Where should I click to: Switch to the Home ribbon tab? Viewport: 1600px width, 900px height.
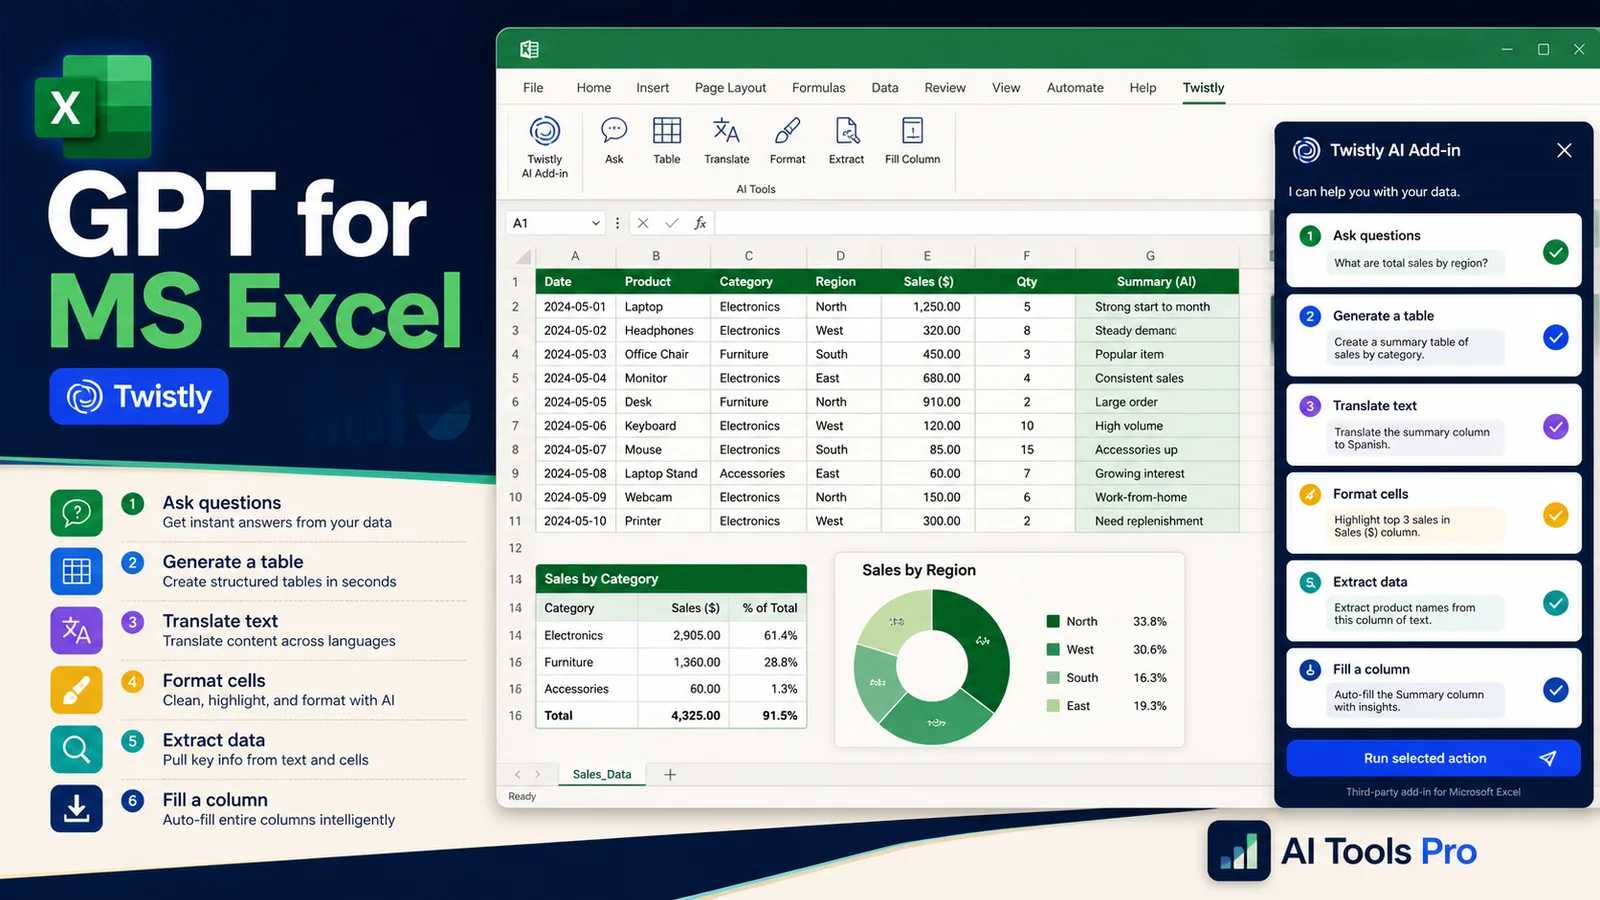click(x=593, y=88)
